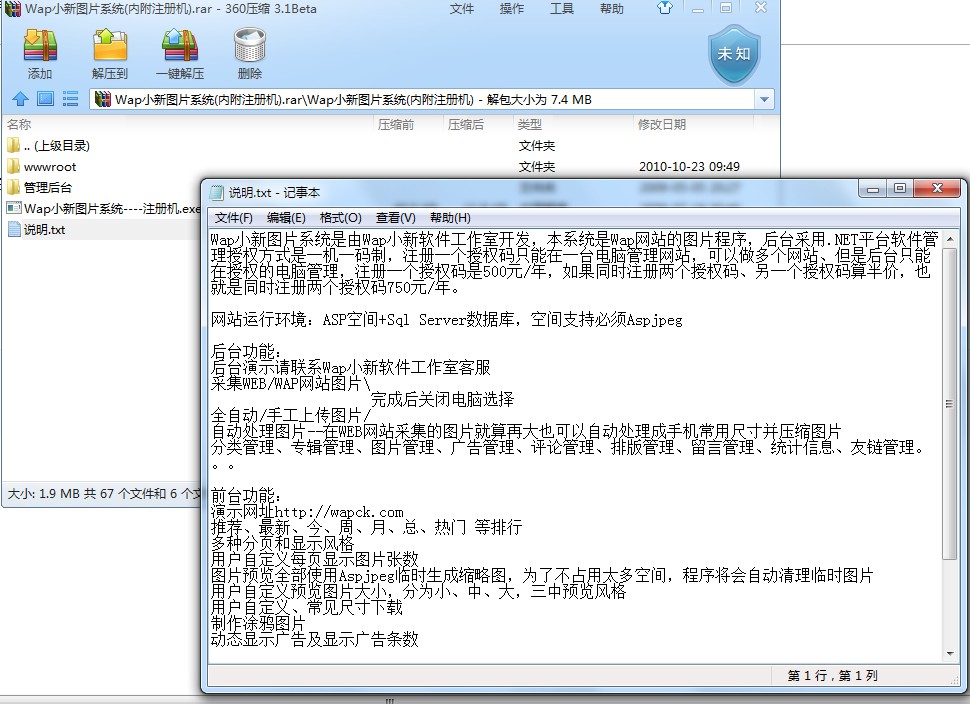The height and width of the screenshot is (704, 970).
Task: Open Notepad's 格式(O) menu
Action: 340,218
